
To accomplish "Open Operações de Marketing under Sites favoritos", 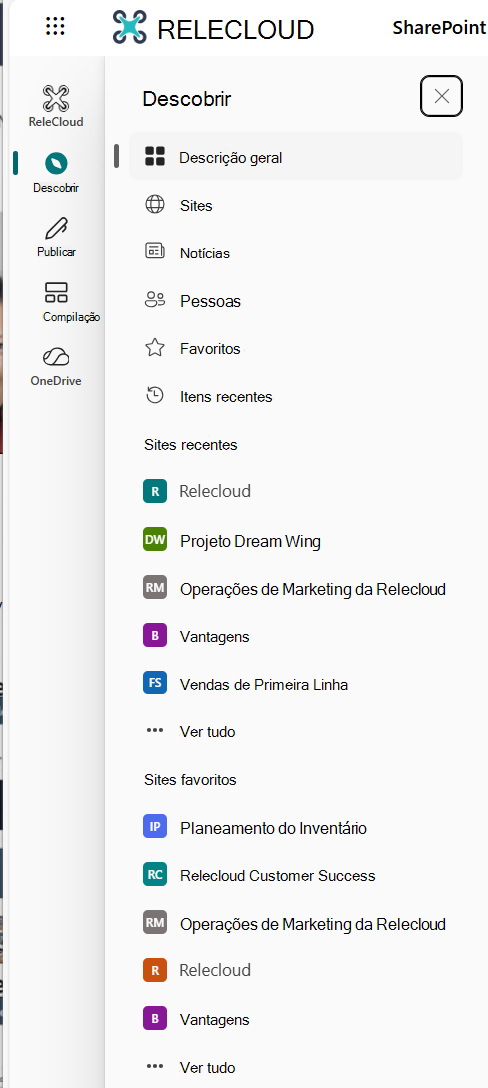I will (296, 924).
